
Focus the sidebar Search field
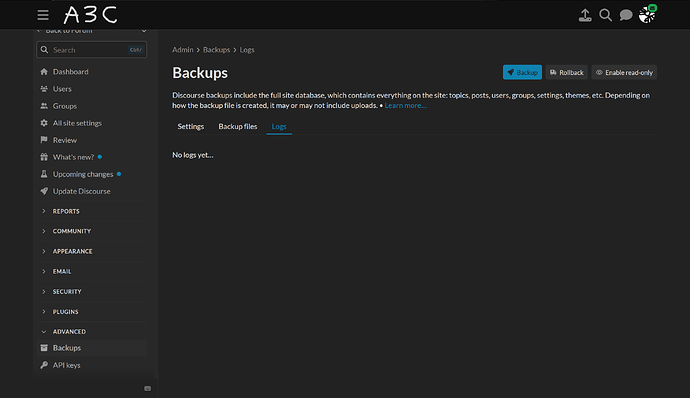(92, 50)
